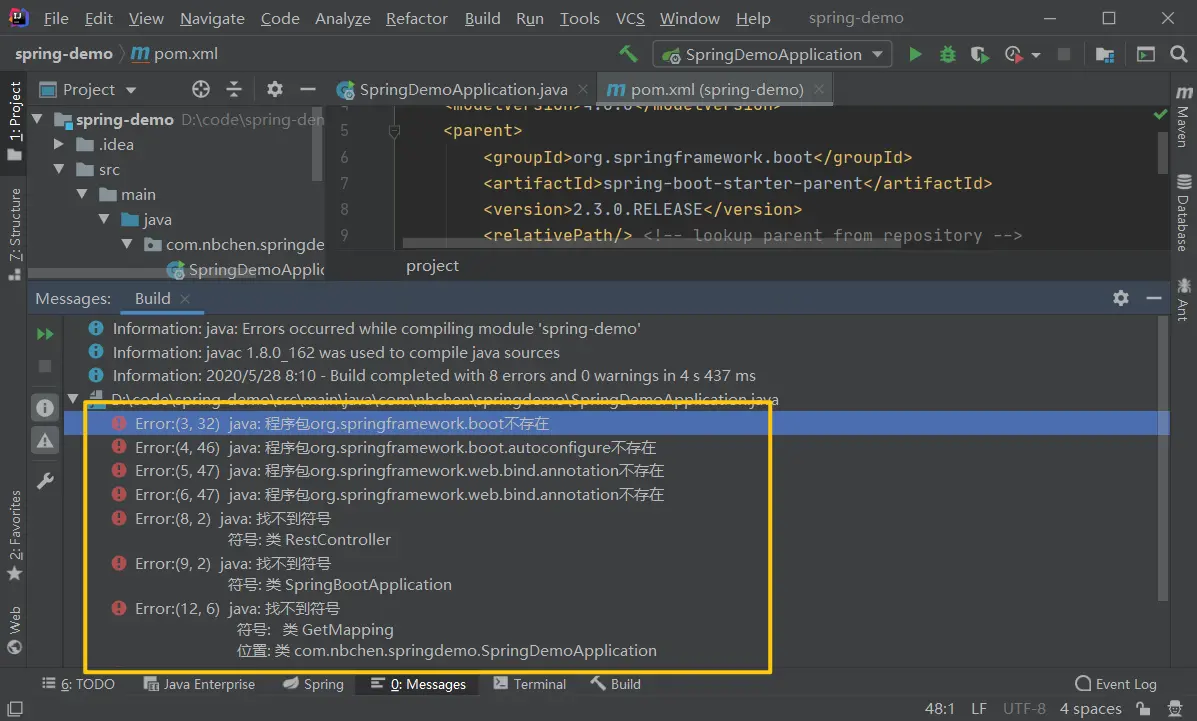
Task: Close the SpringDemoApplication.java tab
Action: pyautogui.click(x=583, y=89)
